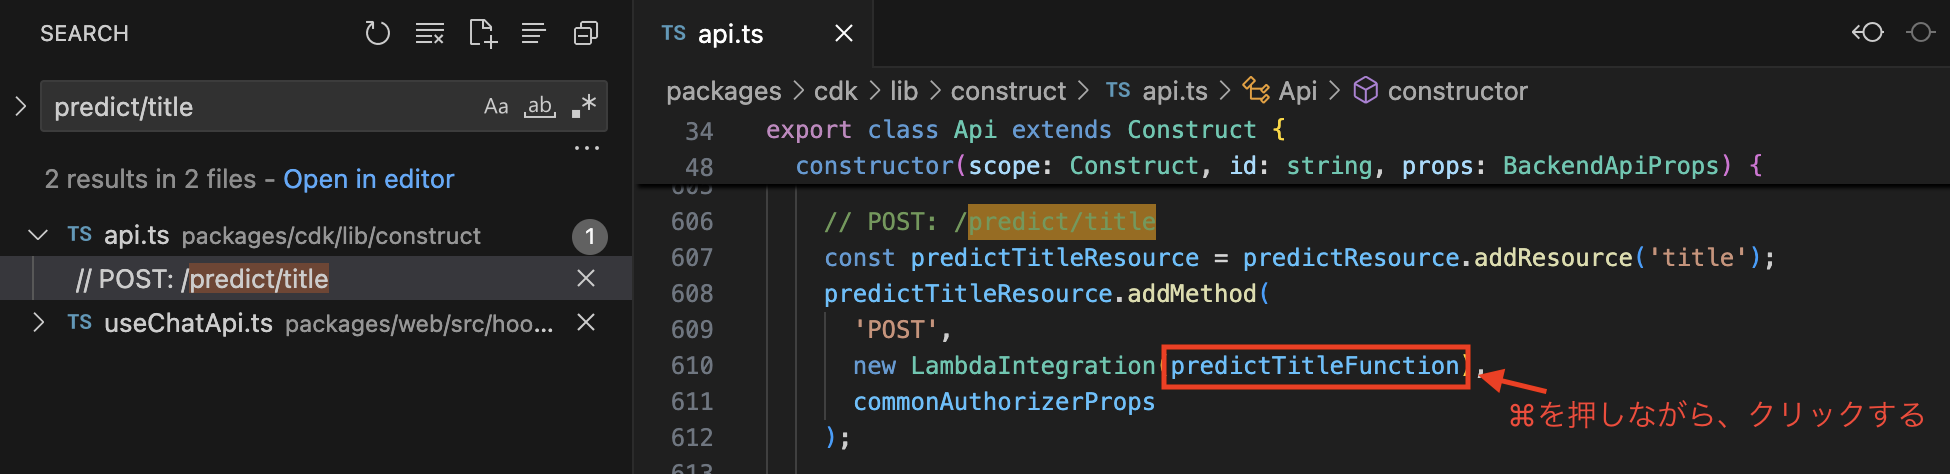Click predictTitleFunction in the code
1950x474 pixels.
coord(1314,366)
